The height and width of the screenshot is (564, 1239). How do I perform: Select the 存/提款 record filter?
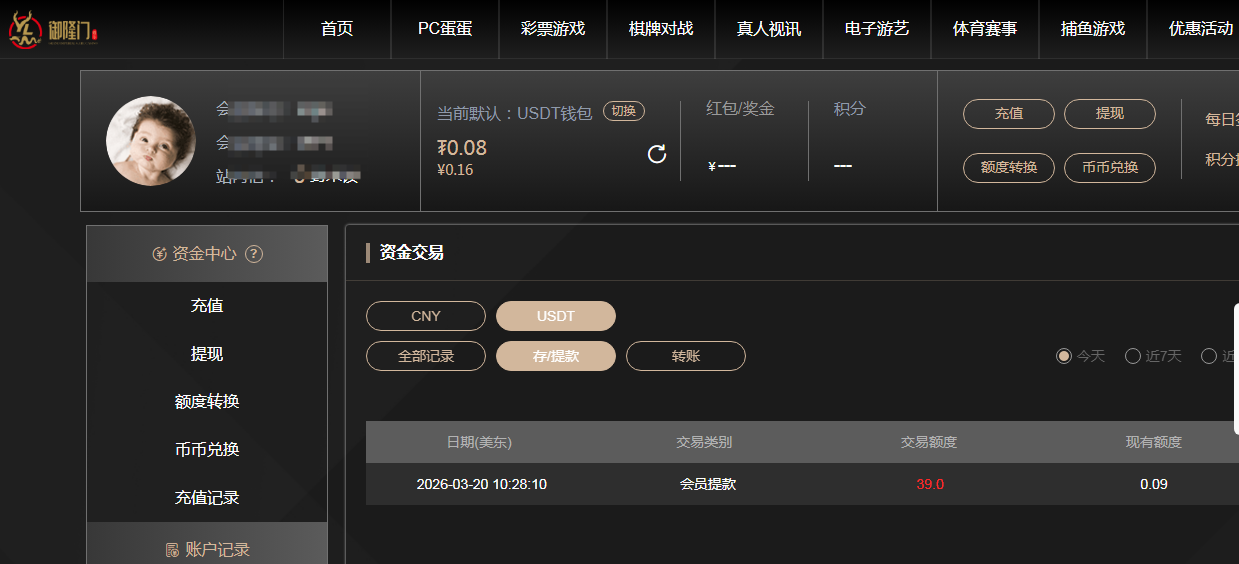click(556, 356)
